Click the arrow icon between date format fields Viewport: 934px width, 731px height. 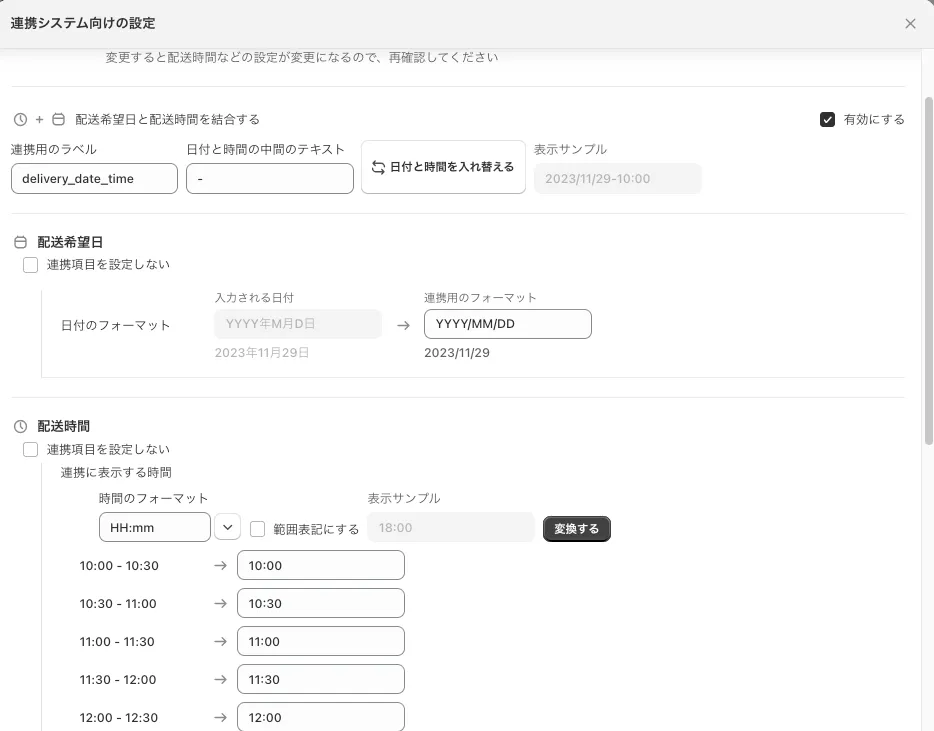[403, 325]
